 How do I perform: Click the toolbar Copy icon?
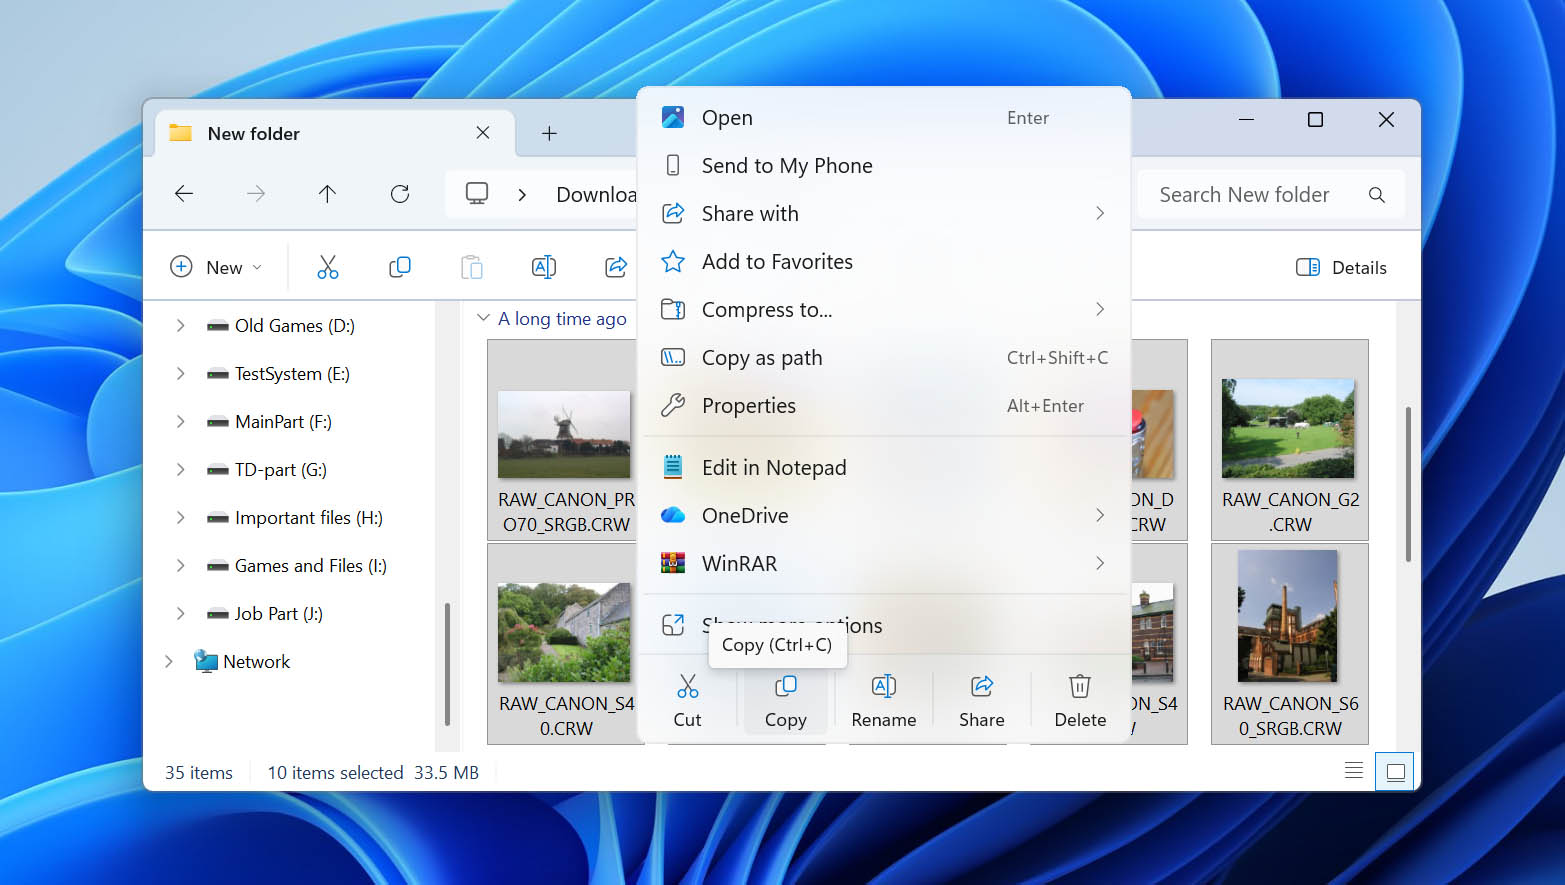click(x=400, y=267)
